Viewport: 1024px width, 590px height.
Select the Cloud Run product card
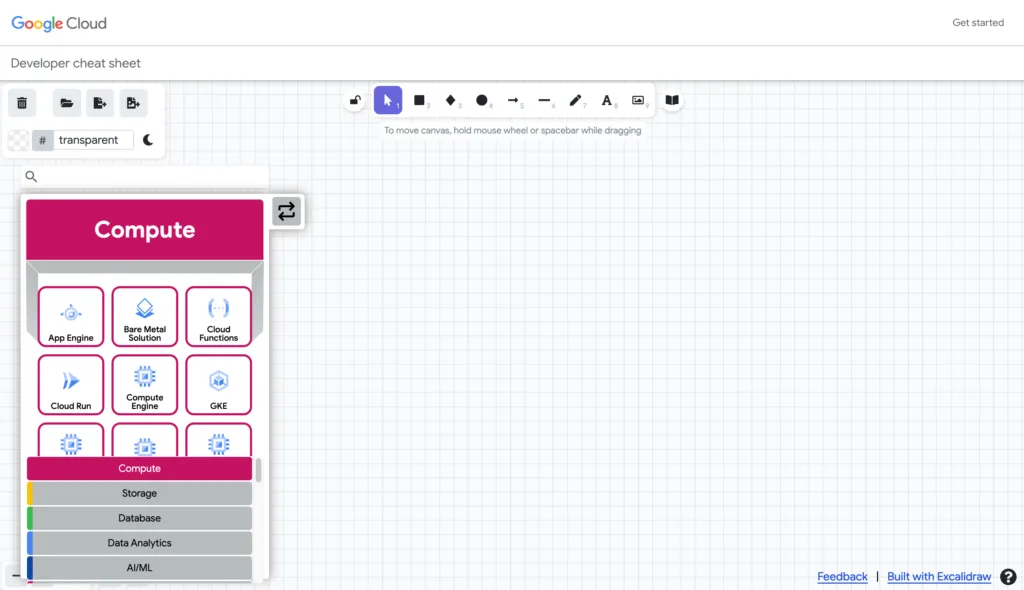pos(71,385)
